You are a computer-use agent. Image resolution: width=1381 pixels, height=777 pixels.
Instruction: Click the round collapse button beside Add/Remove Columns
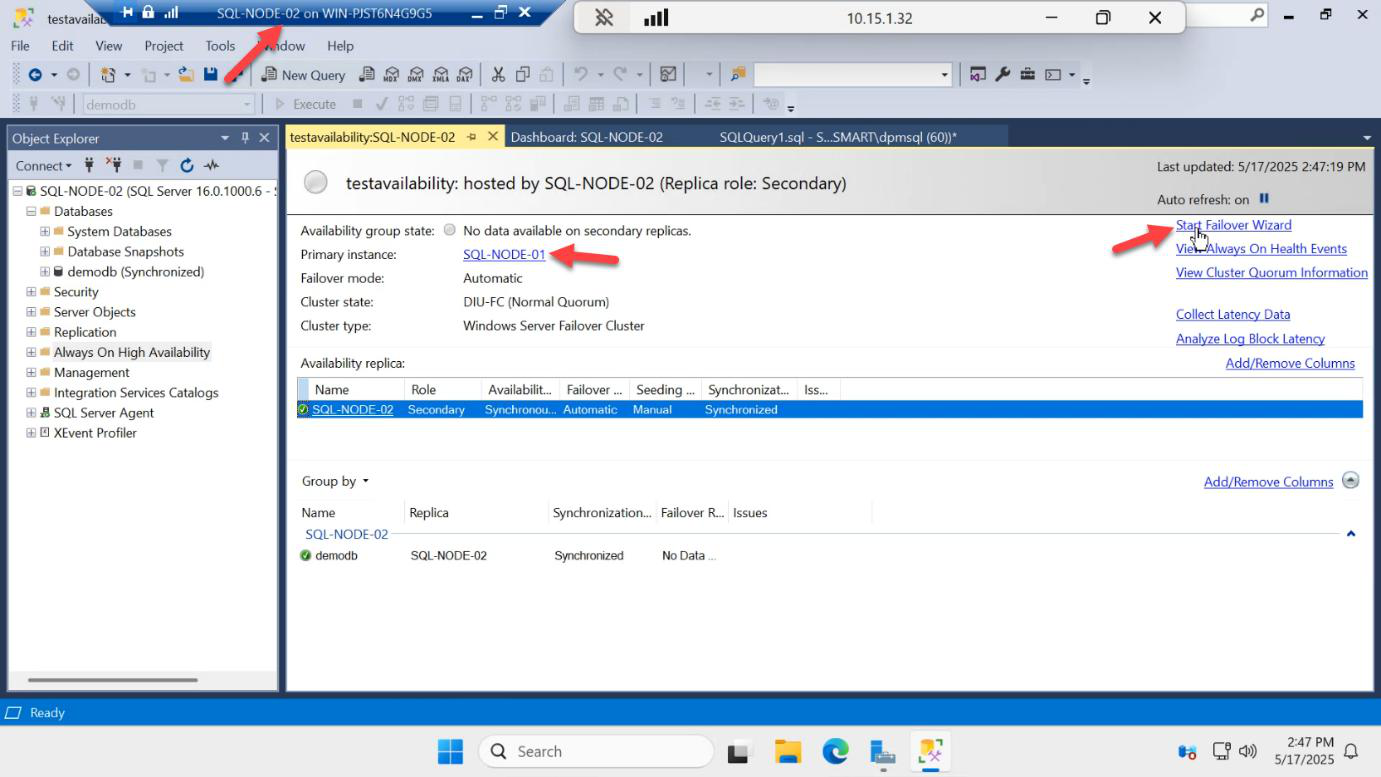click(1351, 480)
